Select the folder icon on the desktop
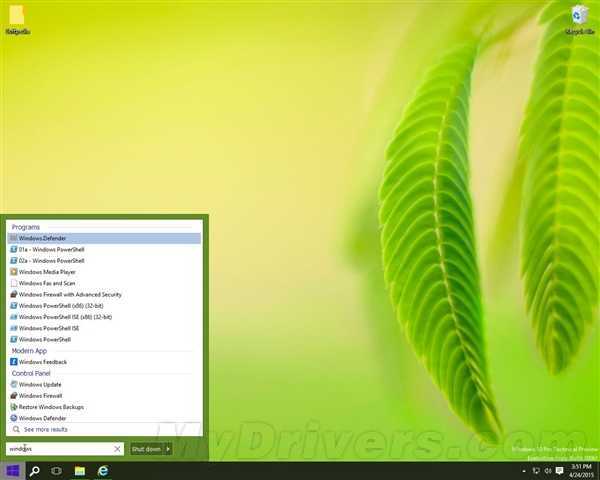Viewport: 600px width, 480px height. (x=18, y=20)
